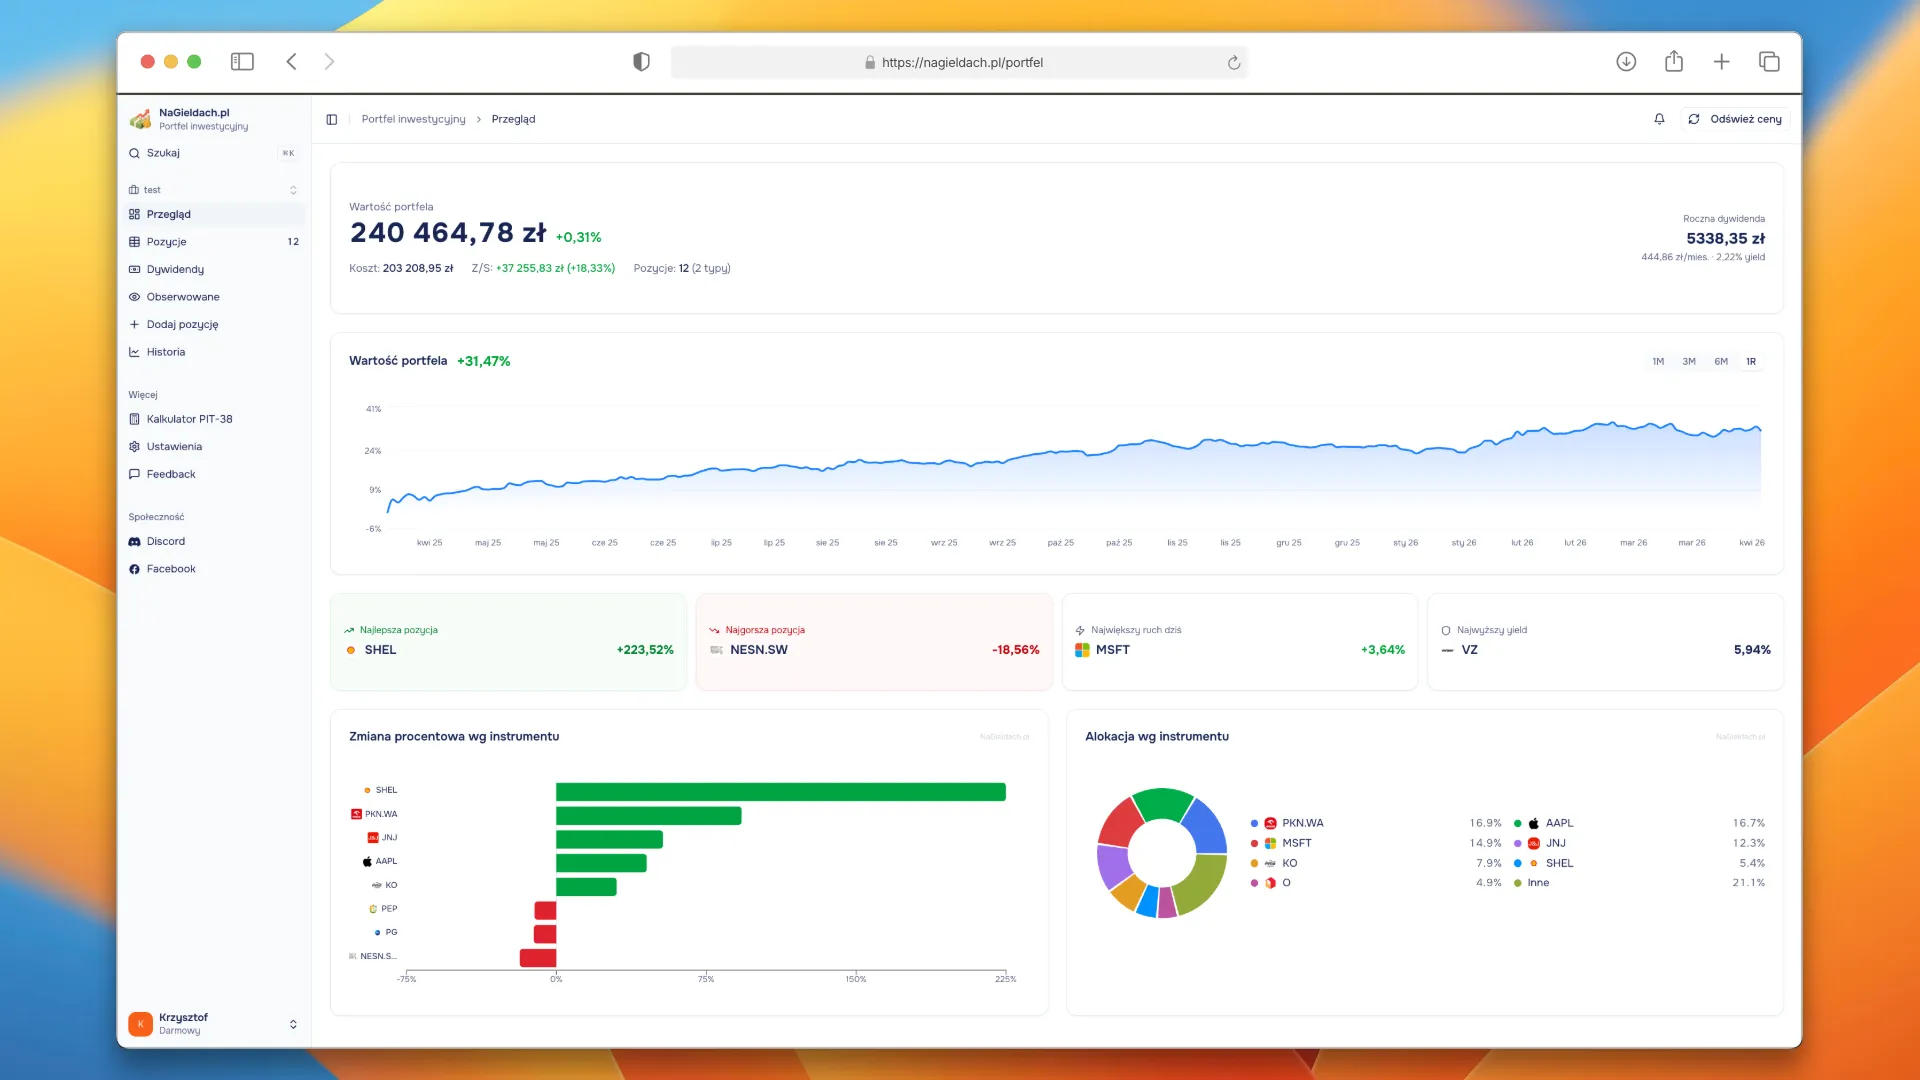Click the notification bell icon
Viewport: 1920px width, 1080px height.
[1659, 119]
